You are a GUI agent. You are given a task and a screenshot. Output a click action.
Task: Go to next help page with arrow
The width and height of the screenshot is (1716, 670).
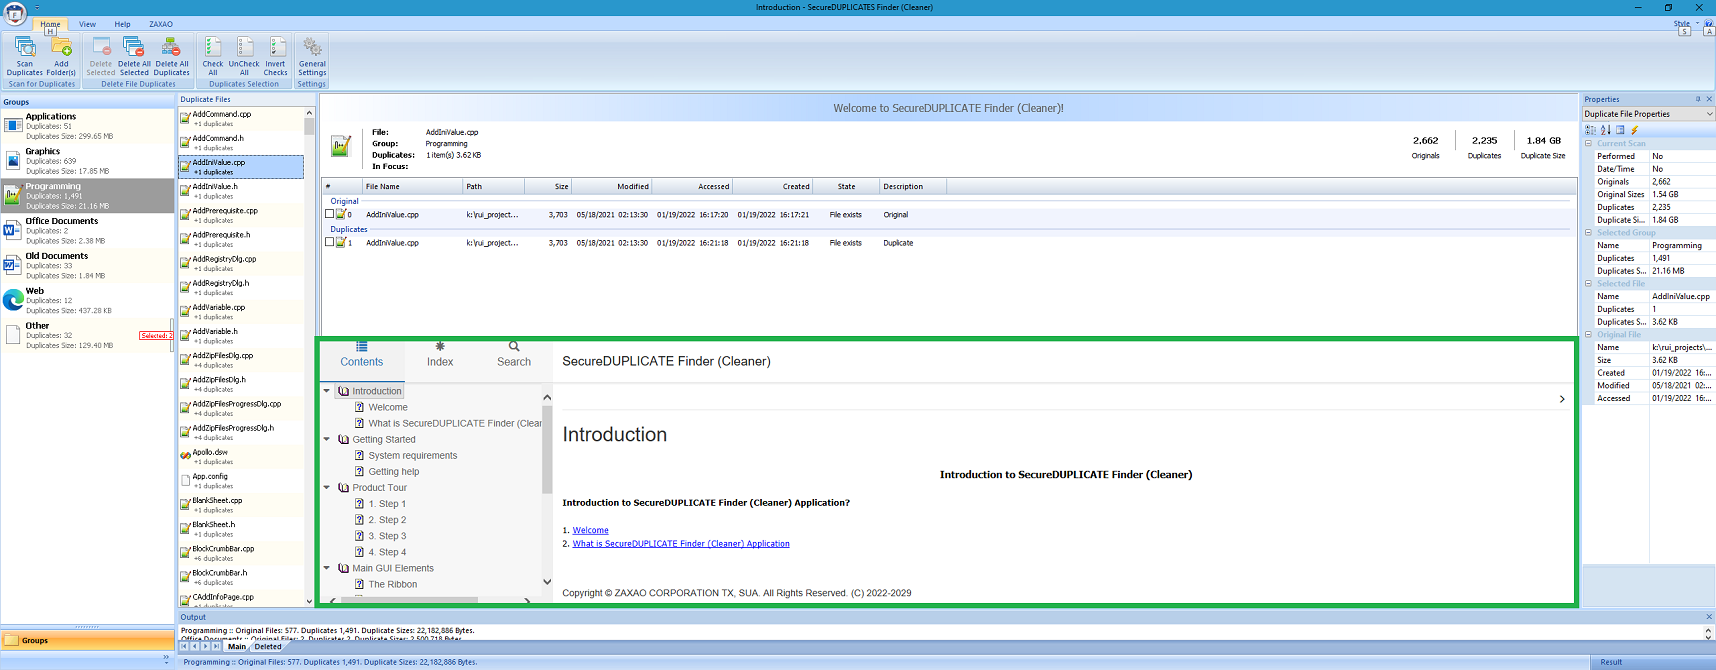(x=1562, y=399)
